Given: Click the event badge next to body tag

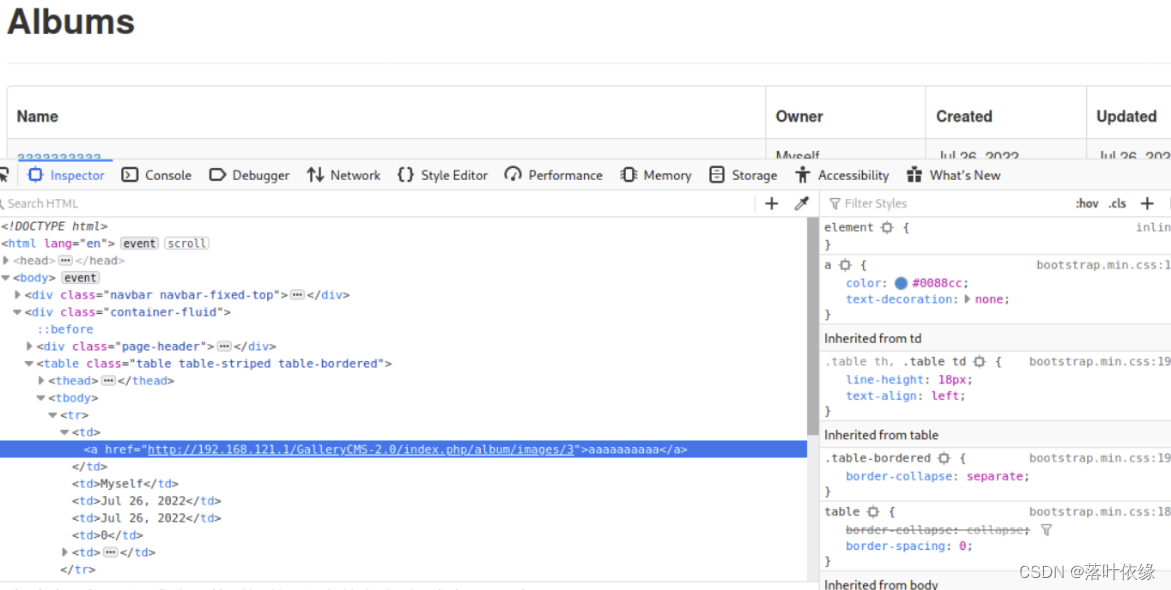Looking at the screenshot, I should pyautogui.click(x=80, y=278).
